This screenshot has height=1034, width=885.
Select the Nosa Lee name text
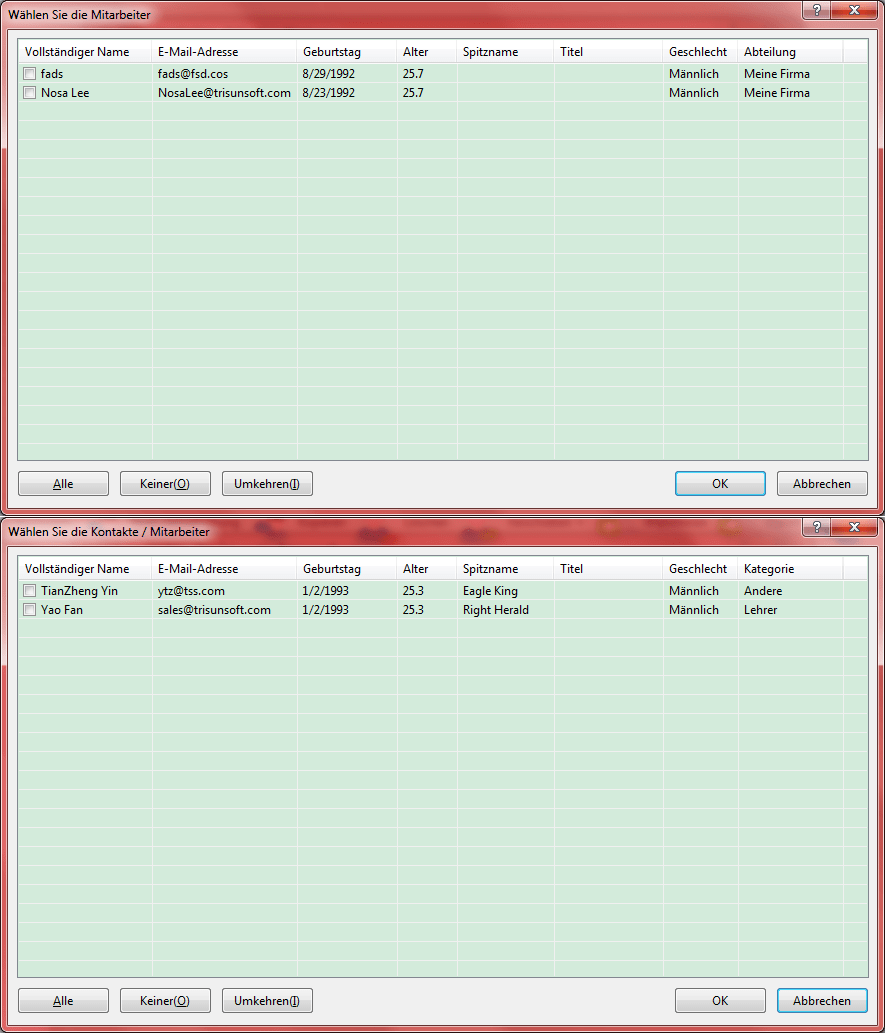click(65, 93)
